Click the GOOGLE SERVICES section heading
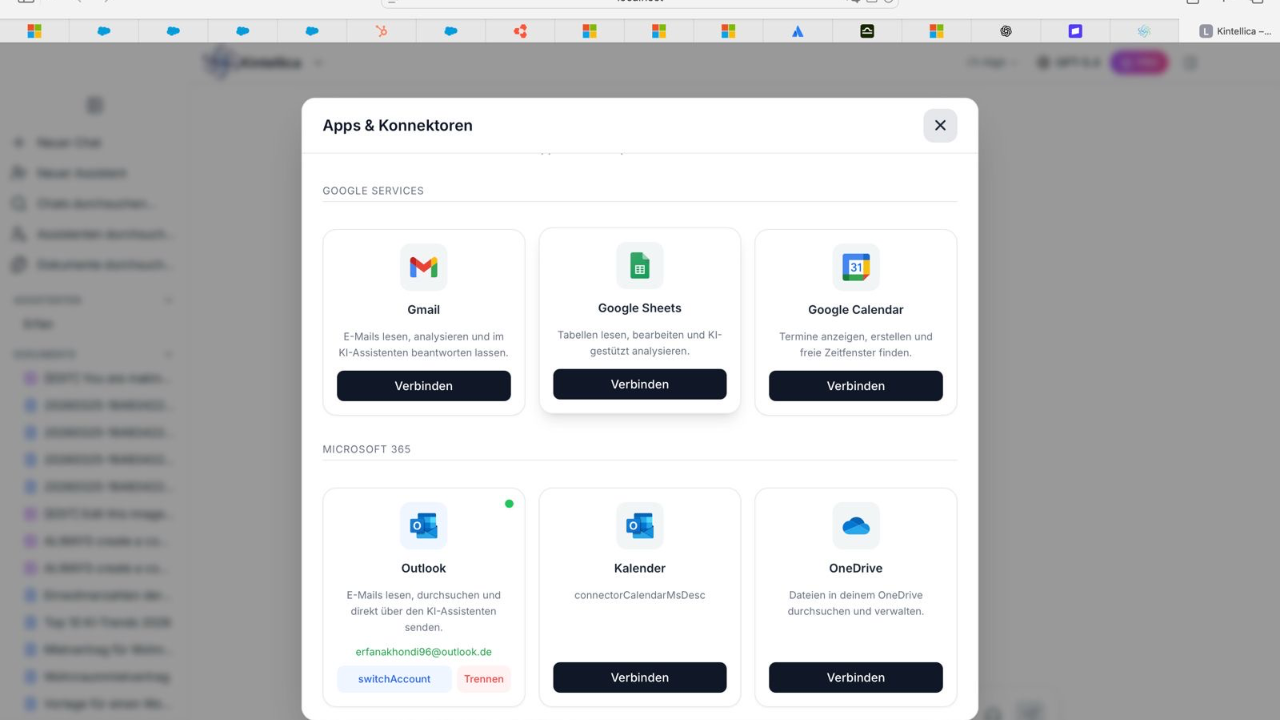1280x720 pixels. click(x=373, y=191)
